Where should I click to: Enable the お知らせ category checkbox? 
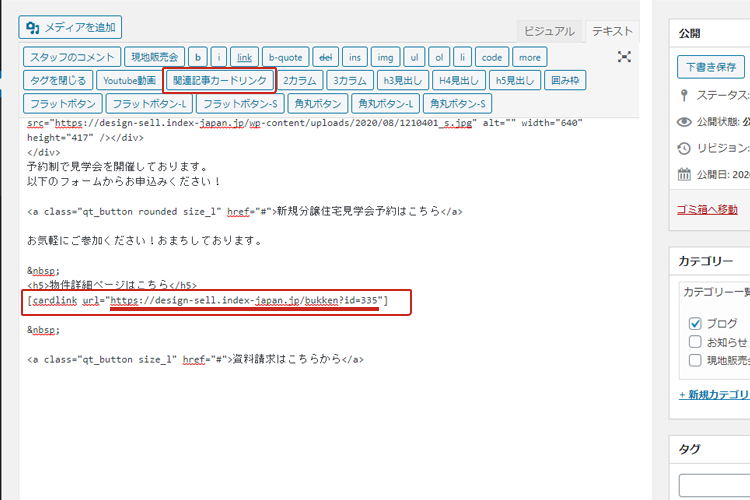tap(696, 342)
